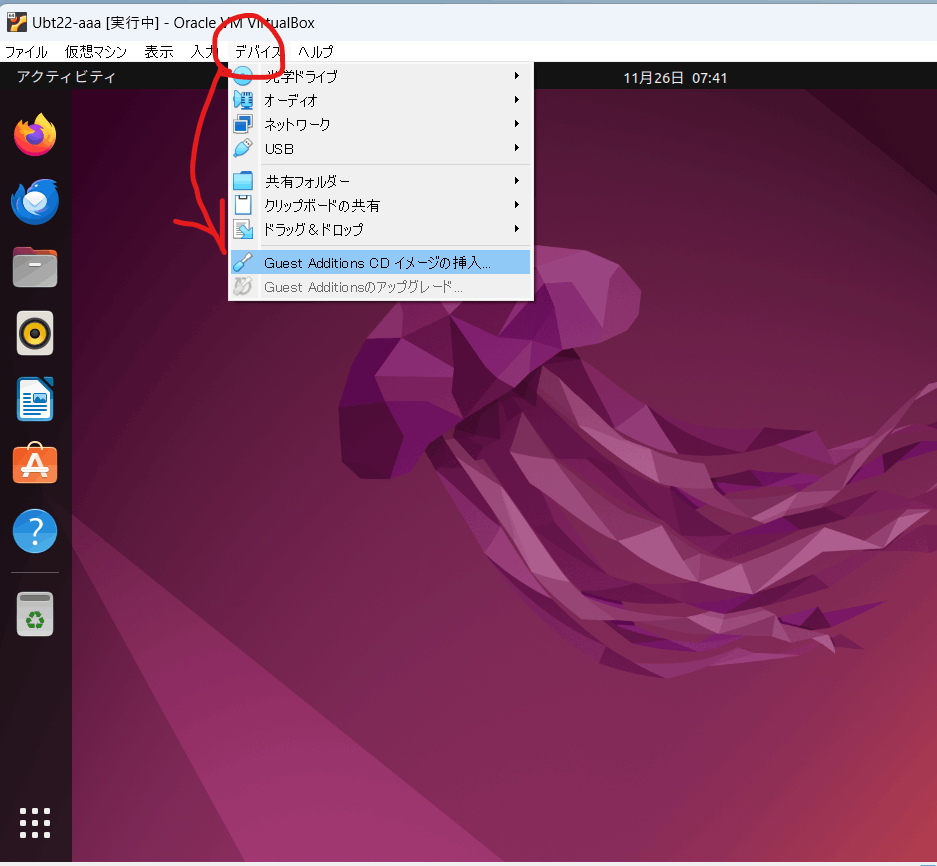The image size is (937, 866).
Task: Open the Trash icon in dock
Action: [x=35, y=614]
